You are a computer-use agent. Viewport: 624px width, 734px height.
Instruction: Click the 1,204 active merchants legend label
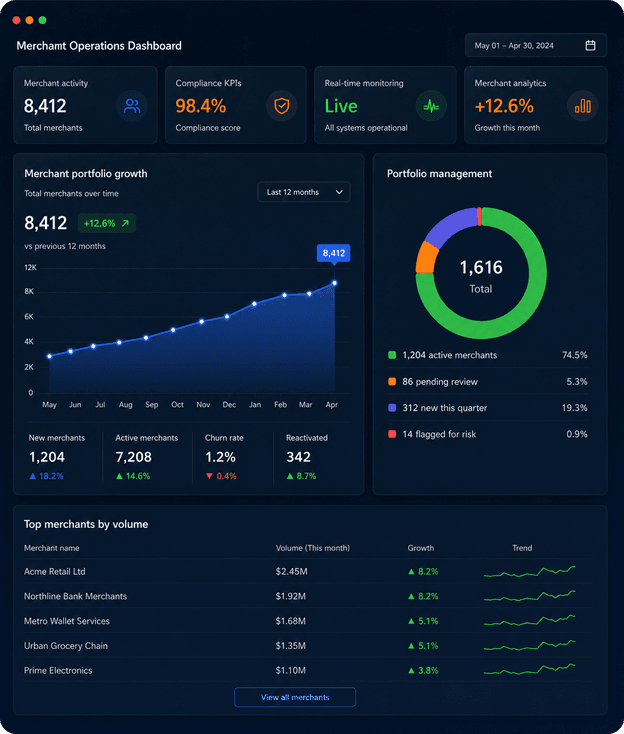click(450, 355)
